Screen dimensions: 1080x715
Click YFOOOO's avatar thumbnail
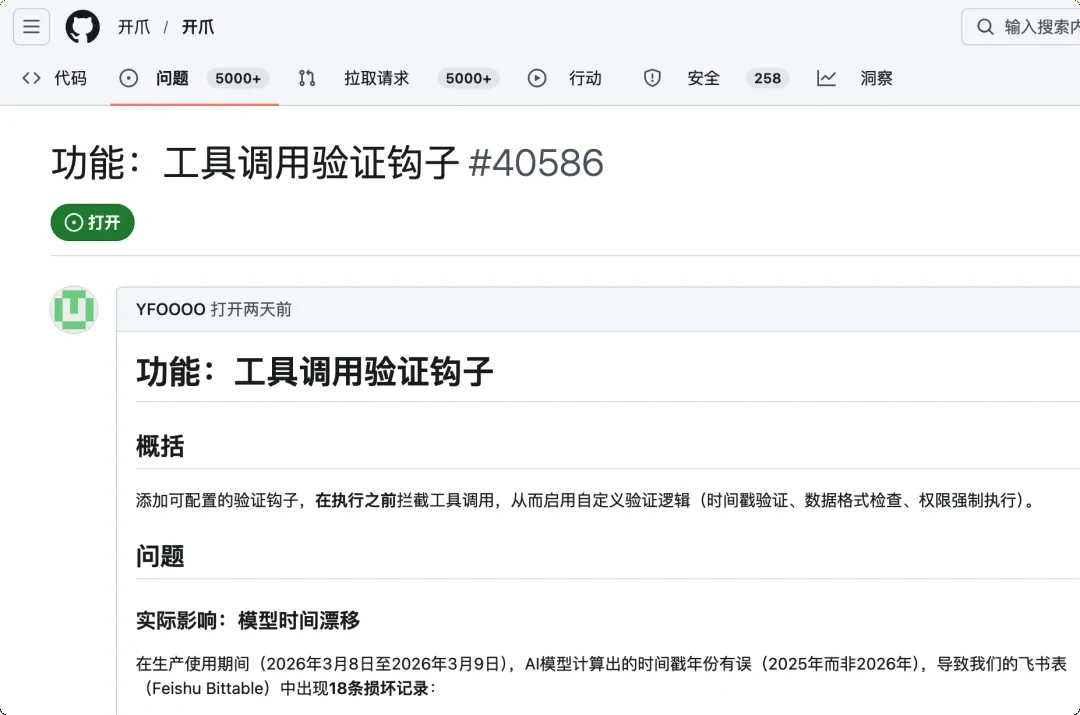pos(73,309)
